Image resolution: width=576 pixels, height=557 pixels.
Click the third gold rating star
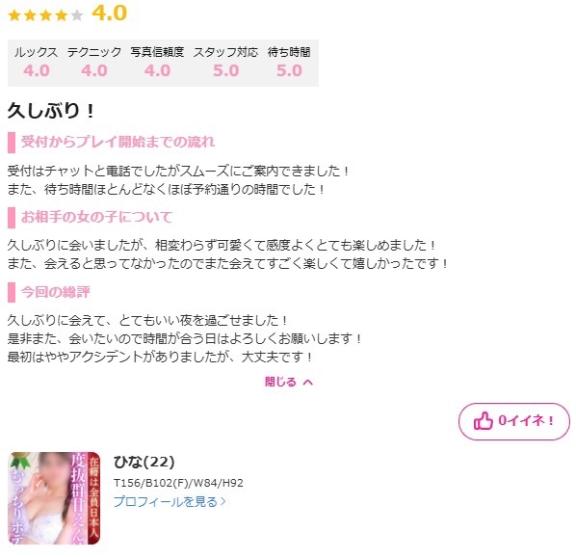46,15
